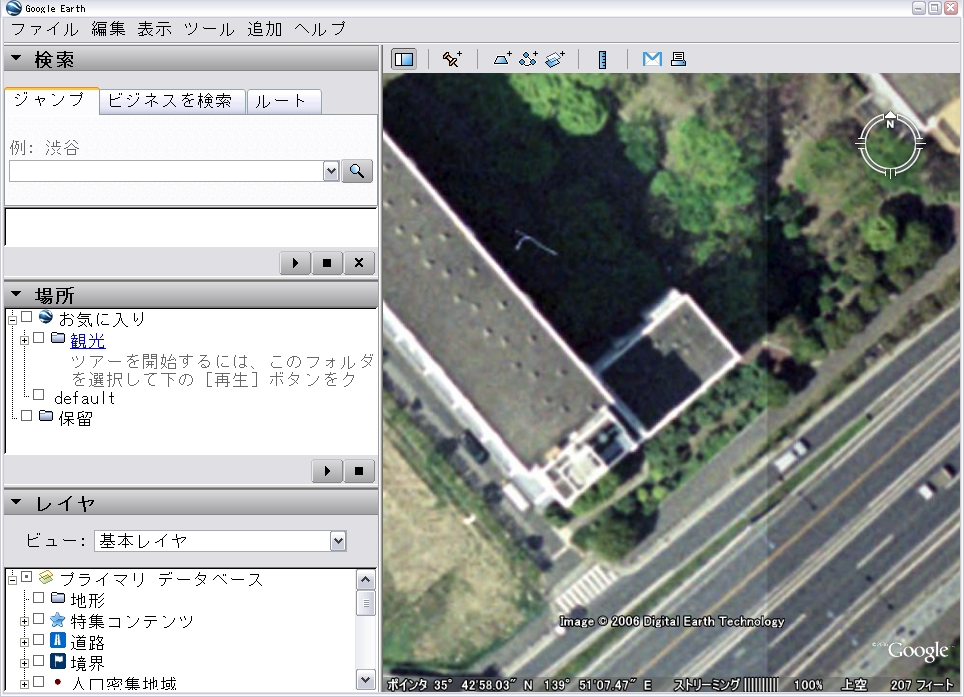
Task: Play the Places tour
Action: coord(327,471)
